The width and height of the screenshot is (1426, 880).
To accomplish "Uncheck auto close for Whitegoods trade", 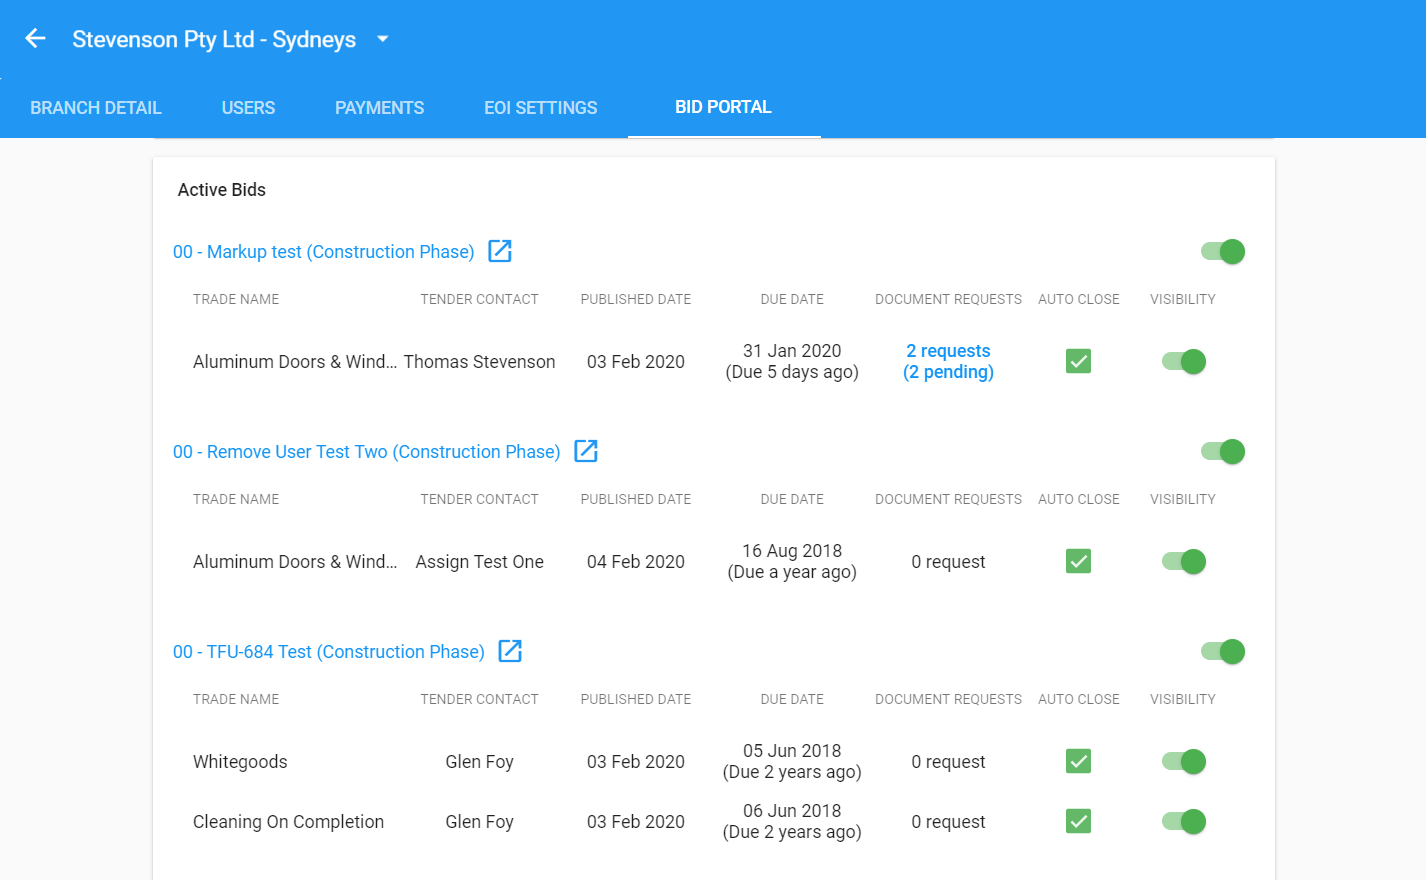I will [x=1078, y=761].
